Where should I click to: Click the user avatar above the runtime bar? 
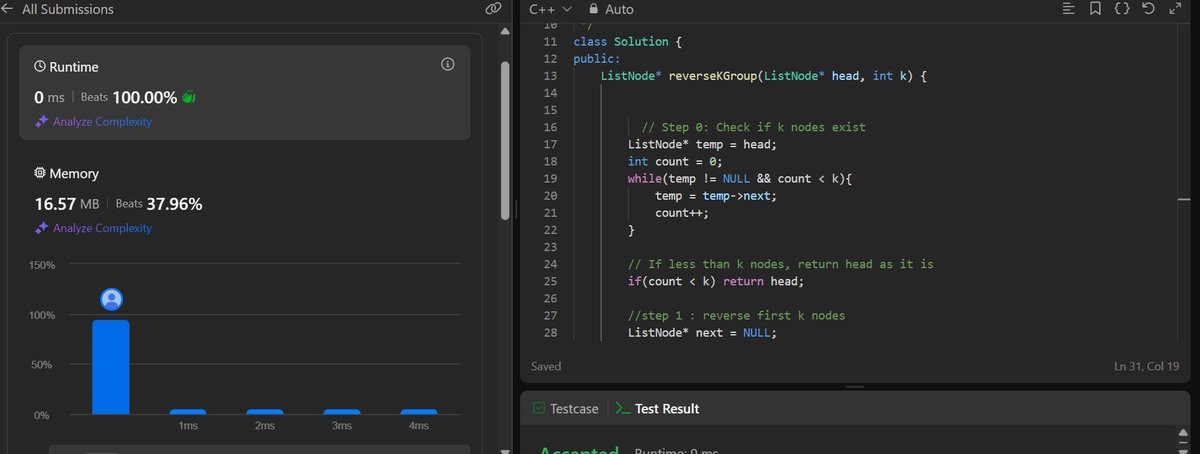tap(112, 299)
